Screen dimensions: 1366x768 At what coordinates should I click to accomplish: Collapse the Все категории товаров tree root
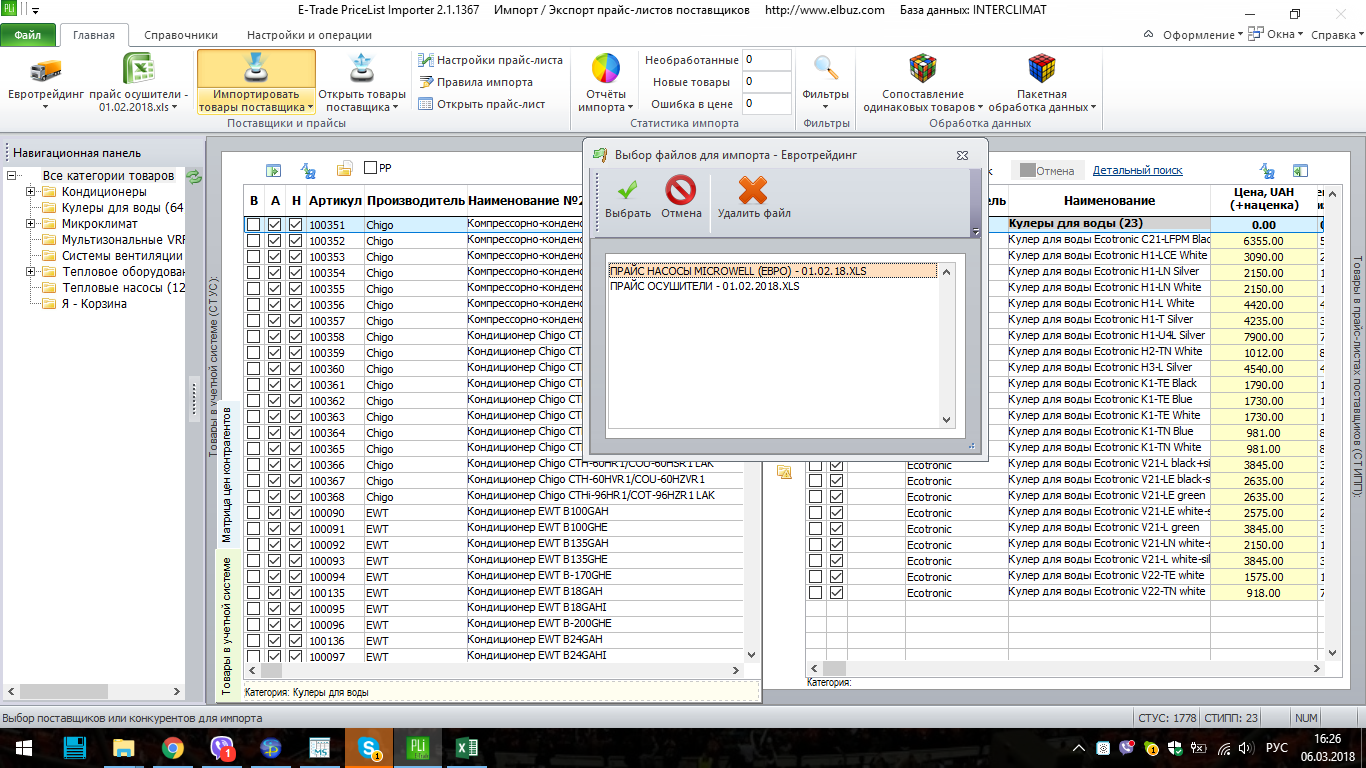(x=12, y=176)
